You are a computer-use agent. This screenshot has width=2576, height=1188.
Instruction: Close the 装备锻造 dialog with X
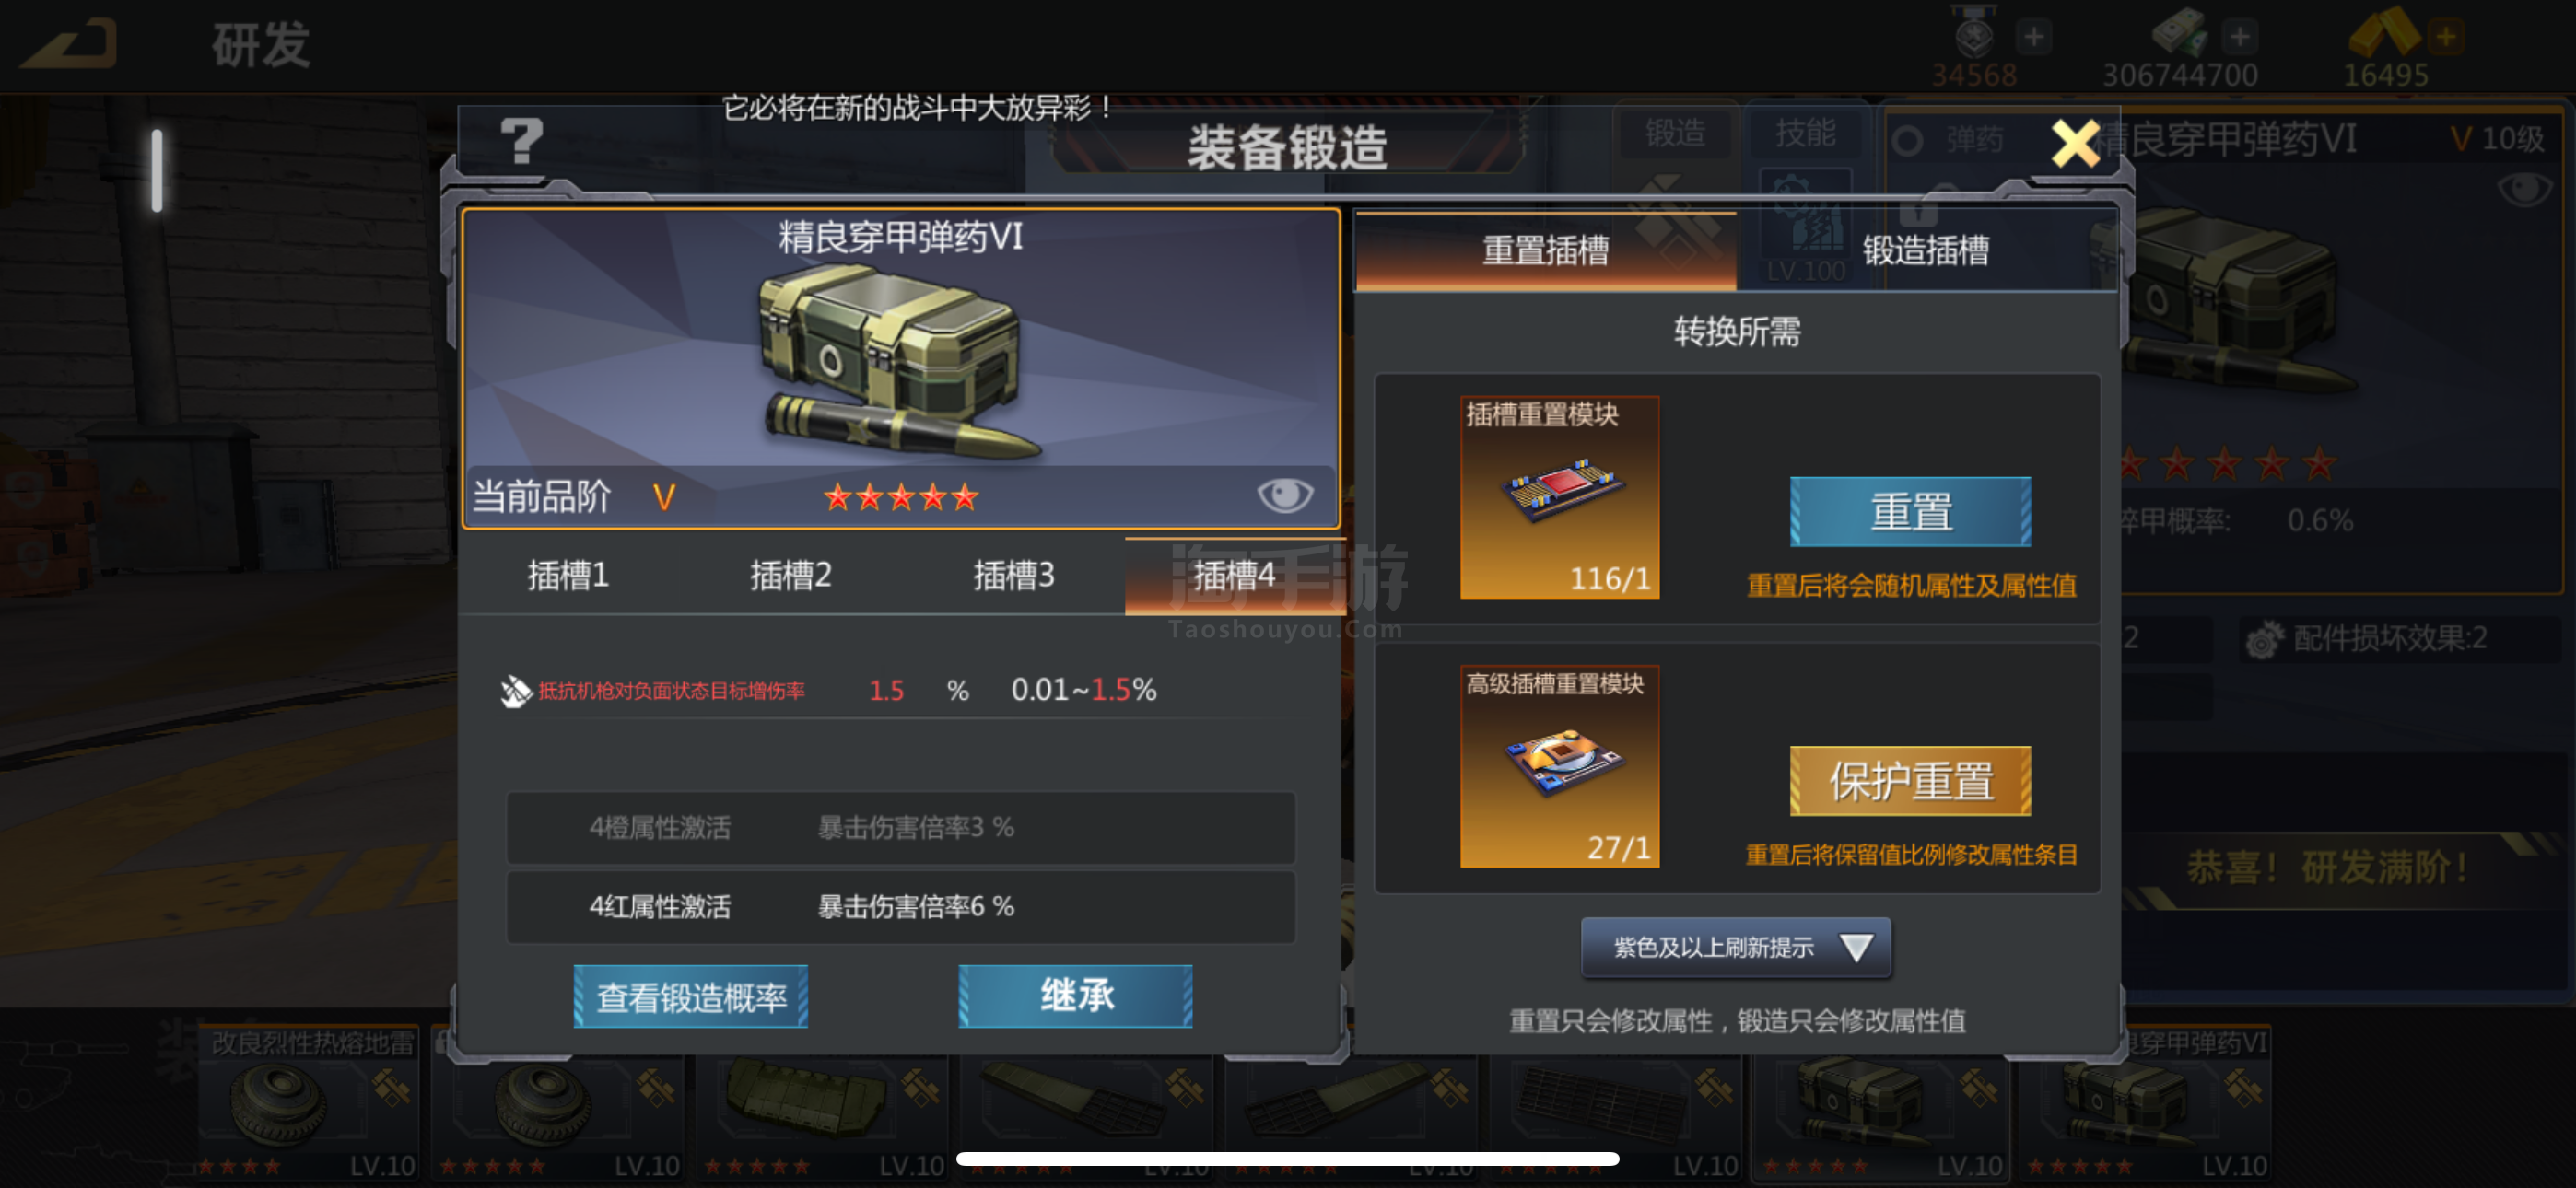point(2076,143)
